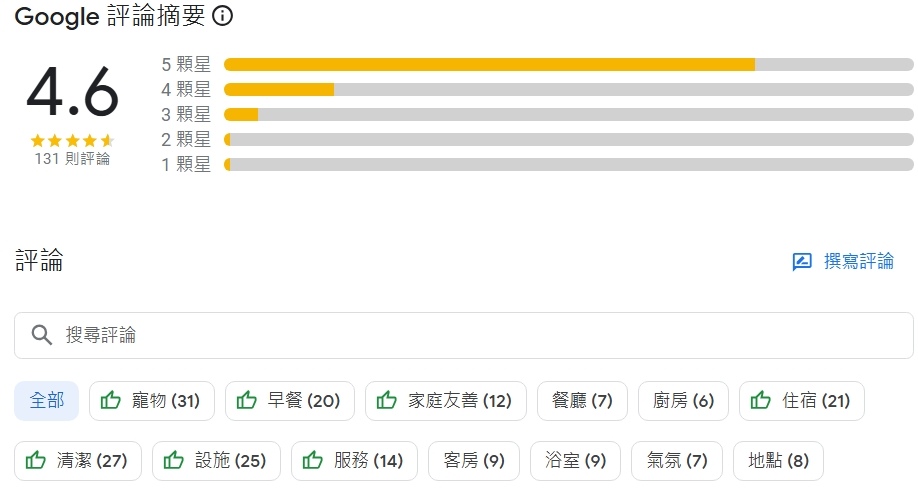
Task: Click the thumbs-up icon on 家庭友善 chip
Action: [387, 401]
